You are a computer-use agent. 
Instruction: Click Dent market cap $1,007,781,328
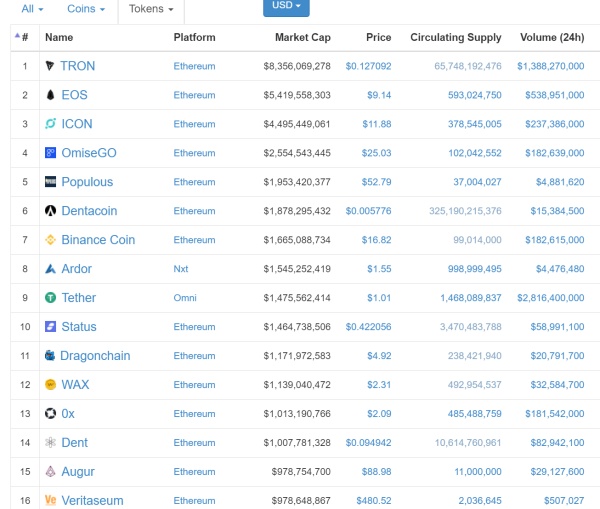(x=297, y=443)
